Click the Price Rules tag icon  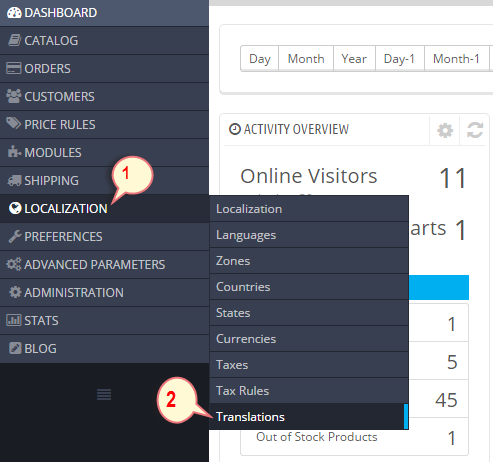(x=14, y=123)
